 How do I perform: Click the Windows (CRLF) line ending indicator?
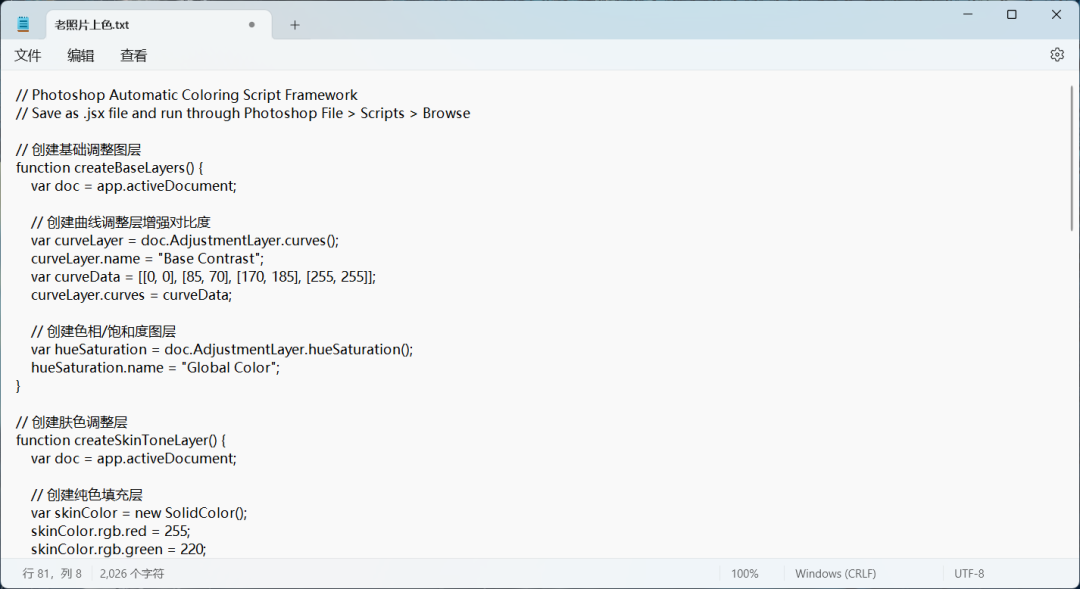pos(835,574)
